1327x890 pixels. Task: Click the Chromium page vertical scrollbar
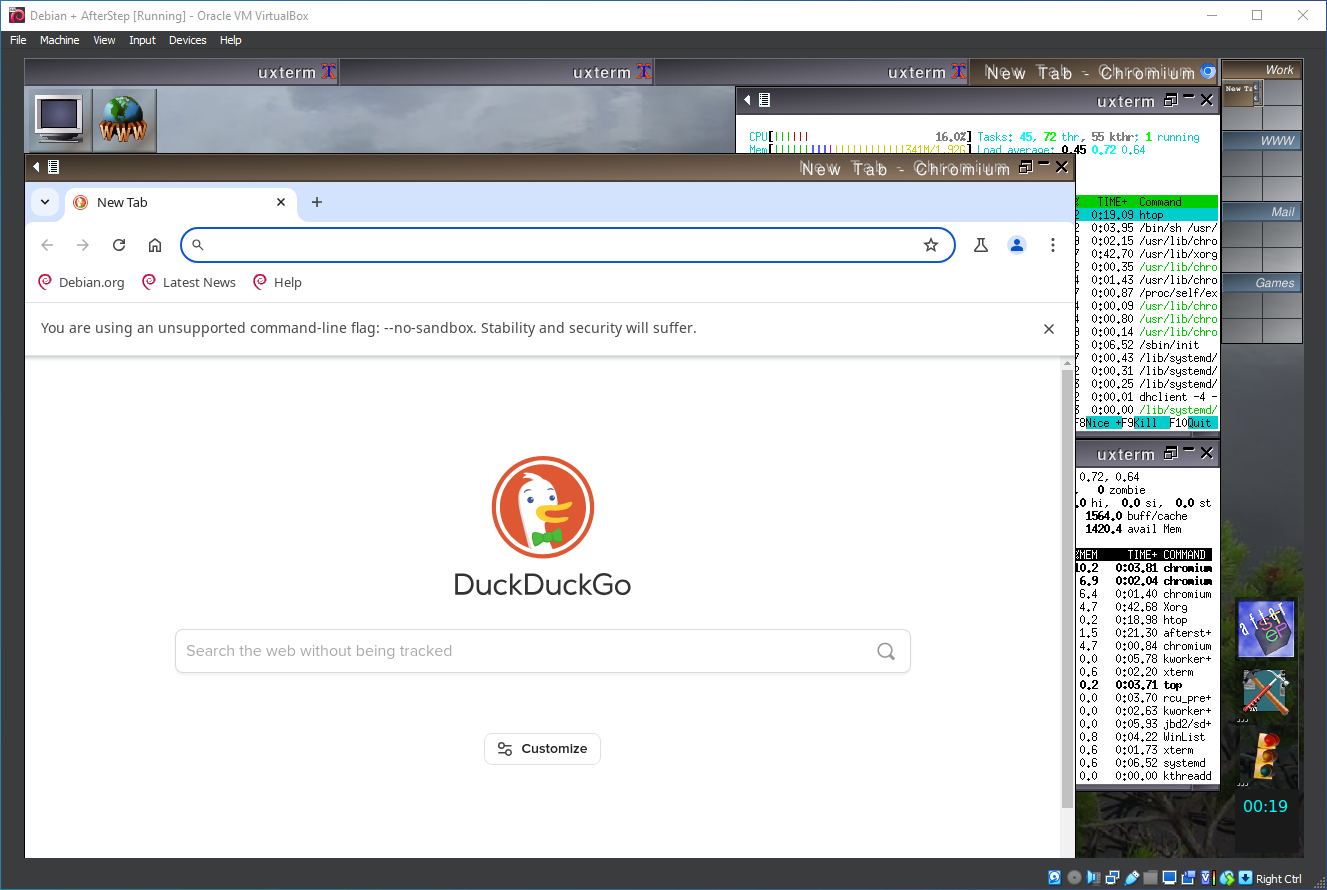pyautogui.click(x=1066, y=580)
